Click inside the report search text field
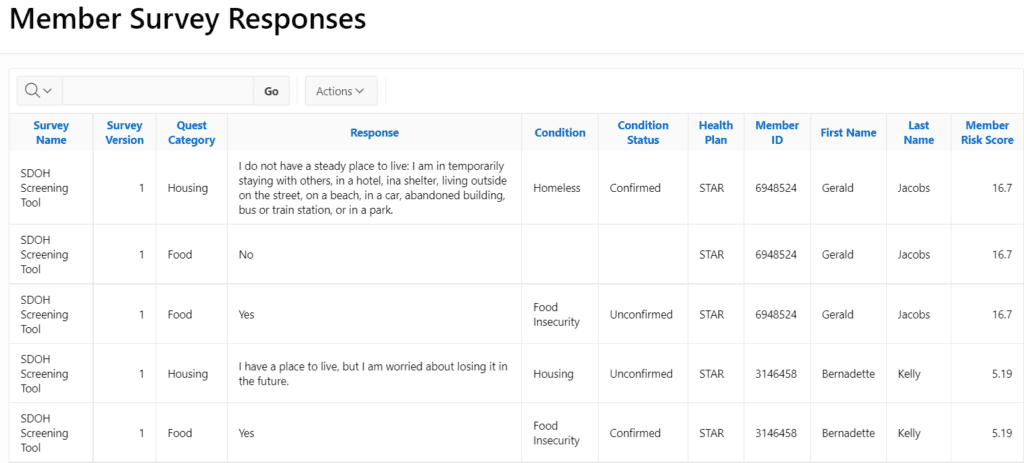 (x=157, y=91)
